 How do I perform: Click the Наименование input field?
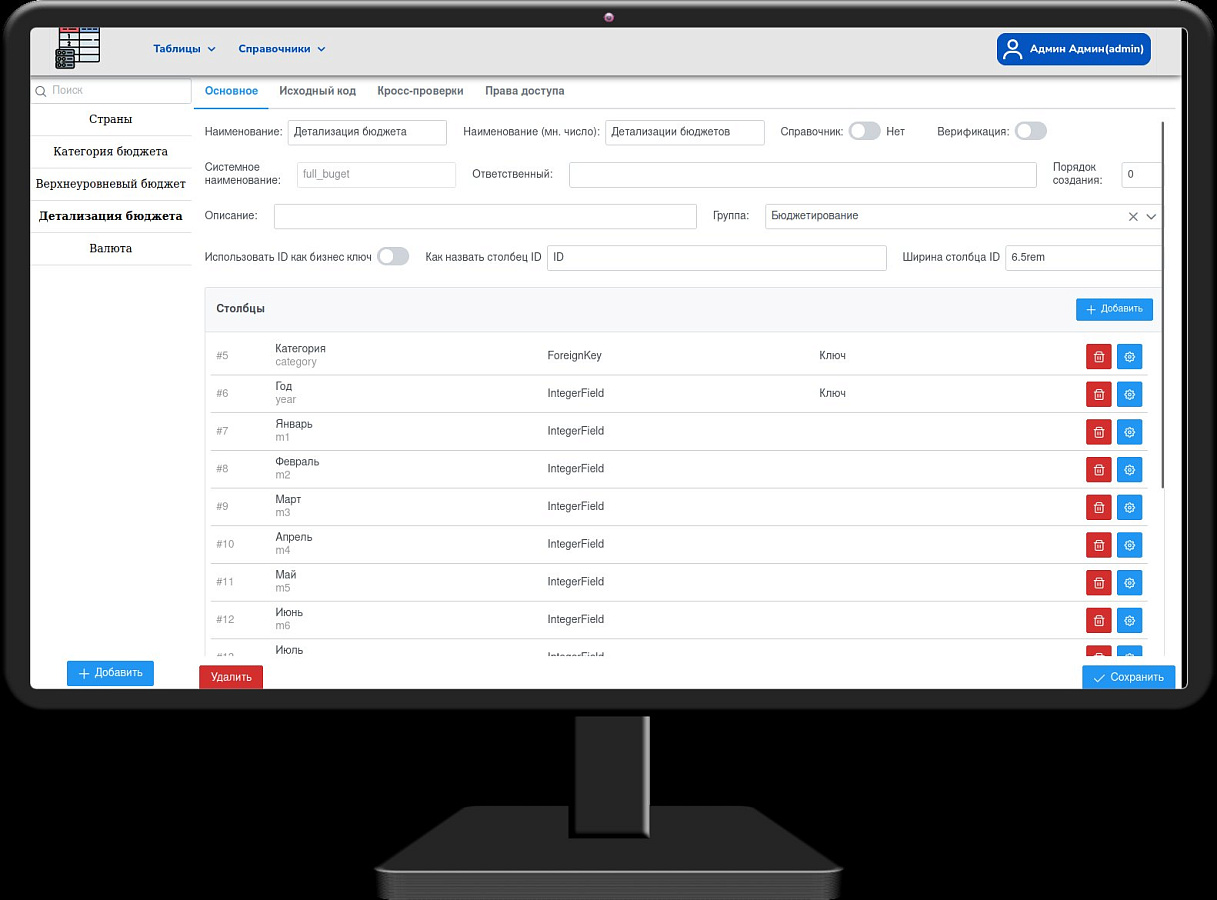click(x=367, y=132)
